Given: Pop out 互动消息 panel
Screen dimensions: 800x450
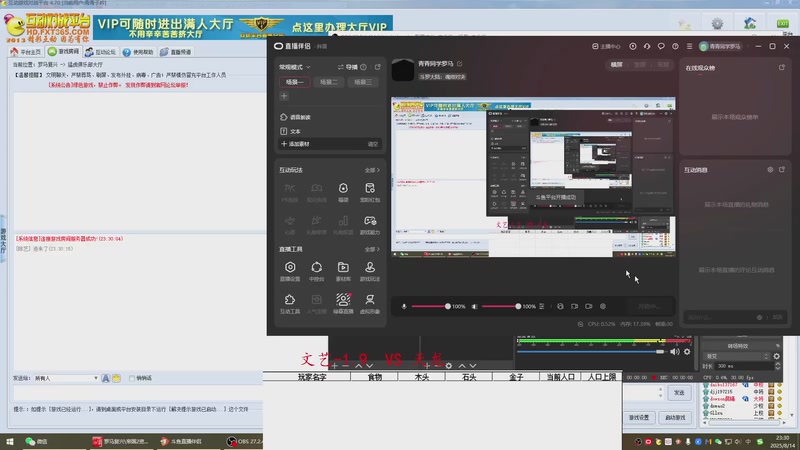Looking at the screenshot, I should tap(782, 170).
